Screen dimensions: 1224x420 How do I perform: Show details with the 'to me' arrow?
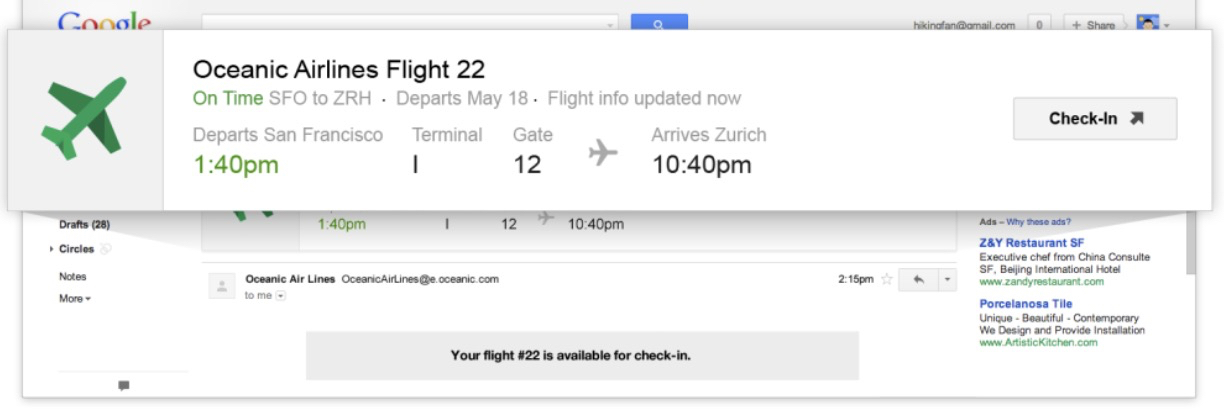(280, 296)
